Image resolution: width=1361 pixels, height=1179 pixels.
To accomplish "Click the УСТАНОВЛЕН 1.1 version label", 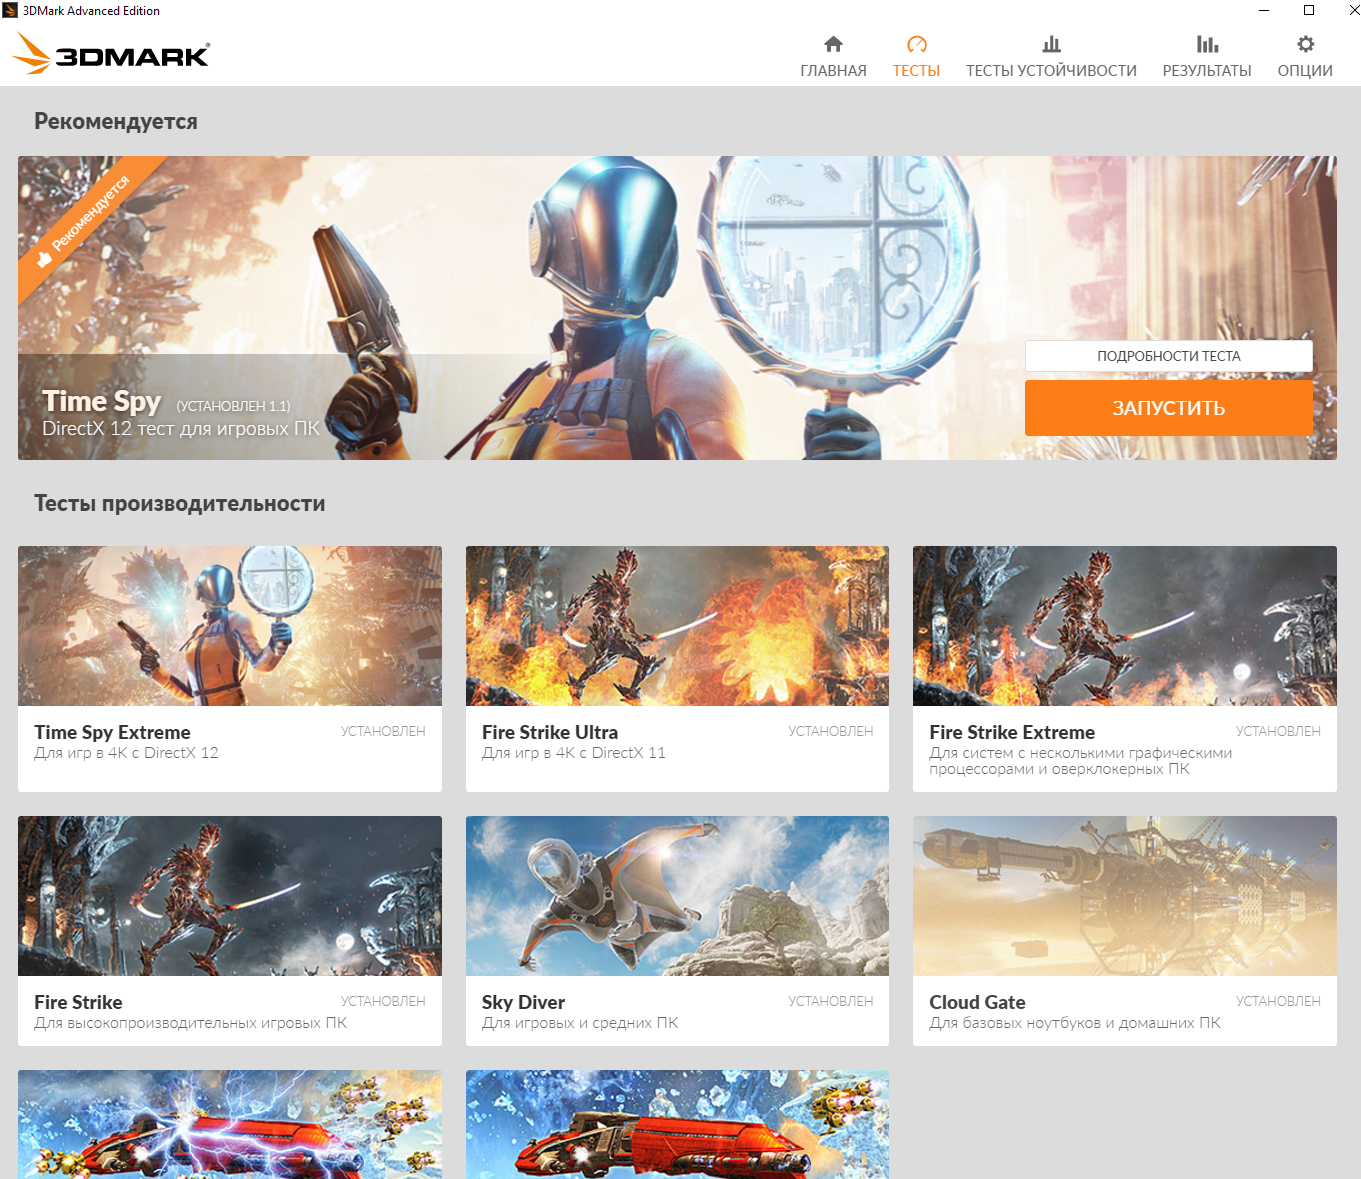I will (233, 406).
